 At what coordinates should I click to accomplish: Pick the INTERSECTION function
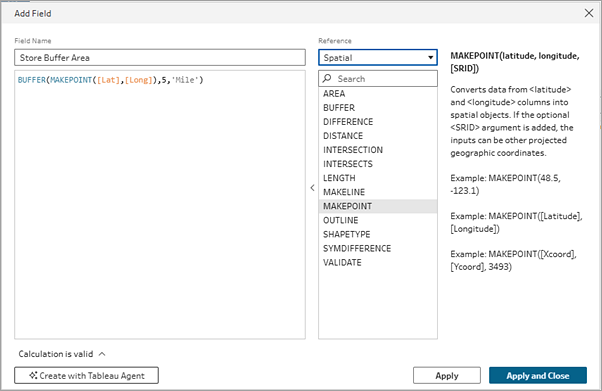click(378, 150)
